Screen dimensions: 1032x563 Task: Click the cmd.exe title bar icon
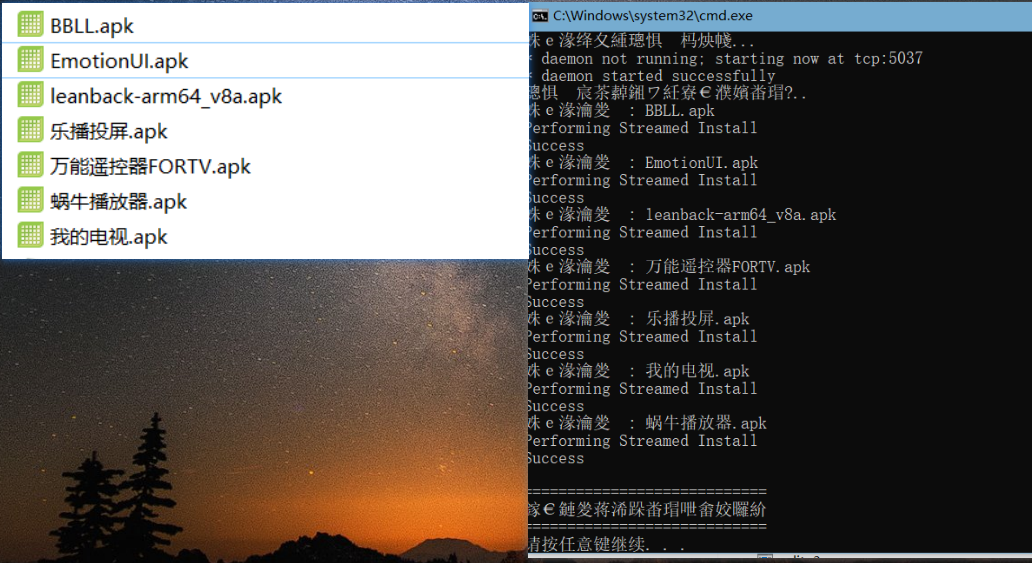[x=540, y=16]
